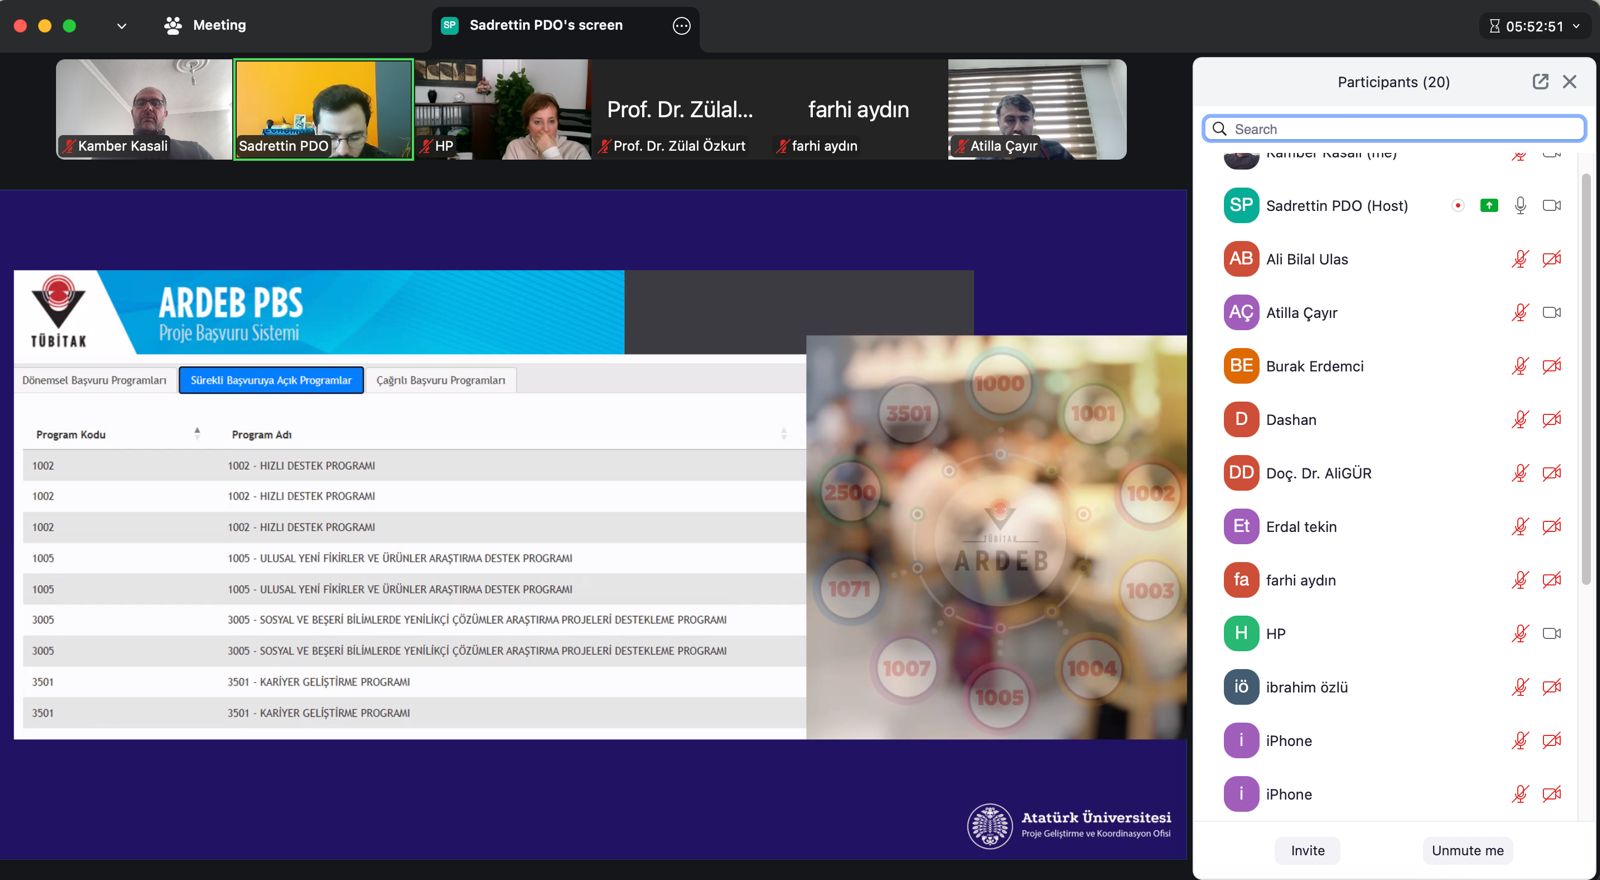
Task: Click the recording indicator next to Sadrettin PDO
Action: point(1458,205)
